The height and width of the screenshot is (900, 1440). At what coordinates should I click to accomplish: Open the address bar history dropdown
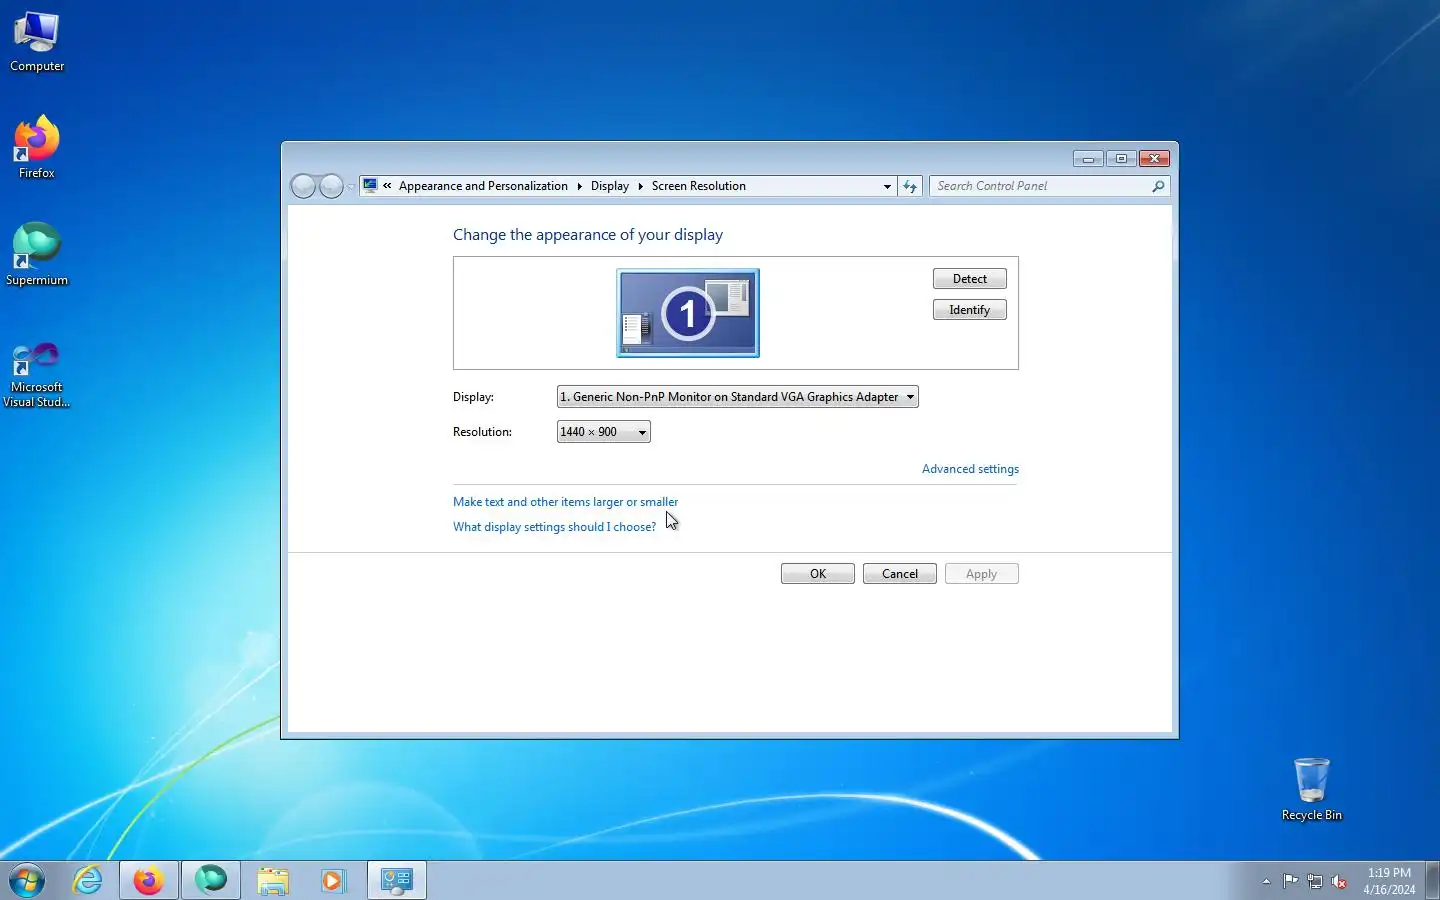(x=887, y=186)
